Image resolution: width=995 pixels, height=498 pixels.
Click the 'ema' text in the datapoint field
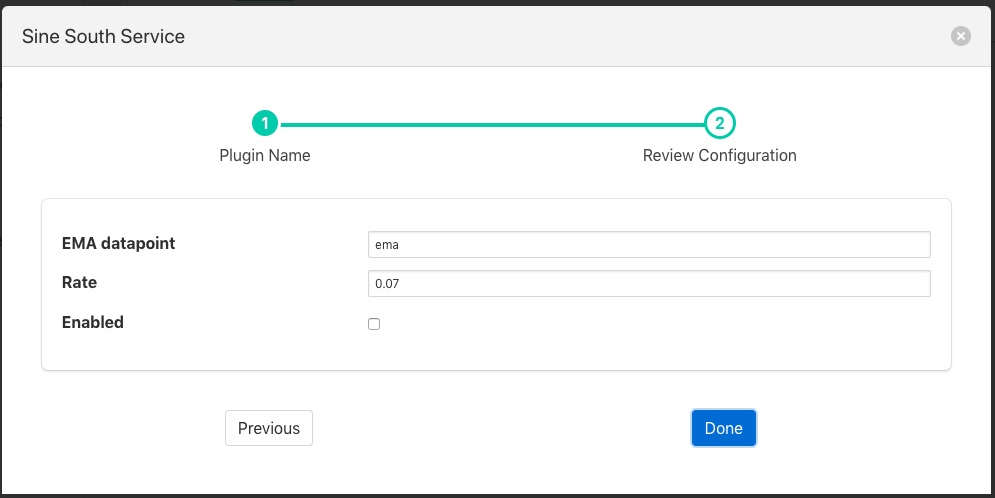point(386,245)
